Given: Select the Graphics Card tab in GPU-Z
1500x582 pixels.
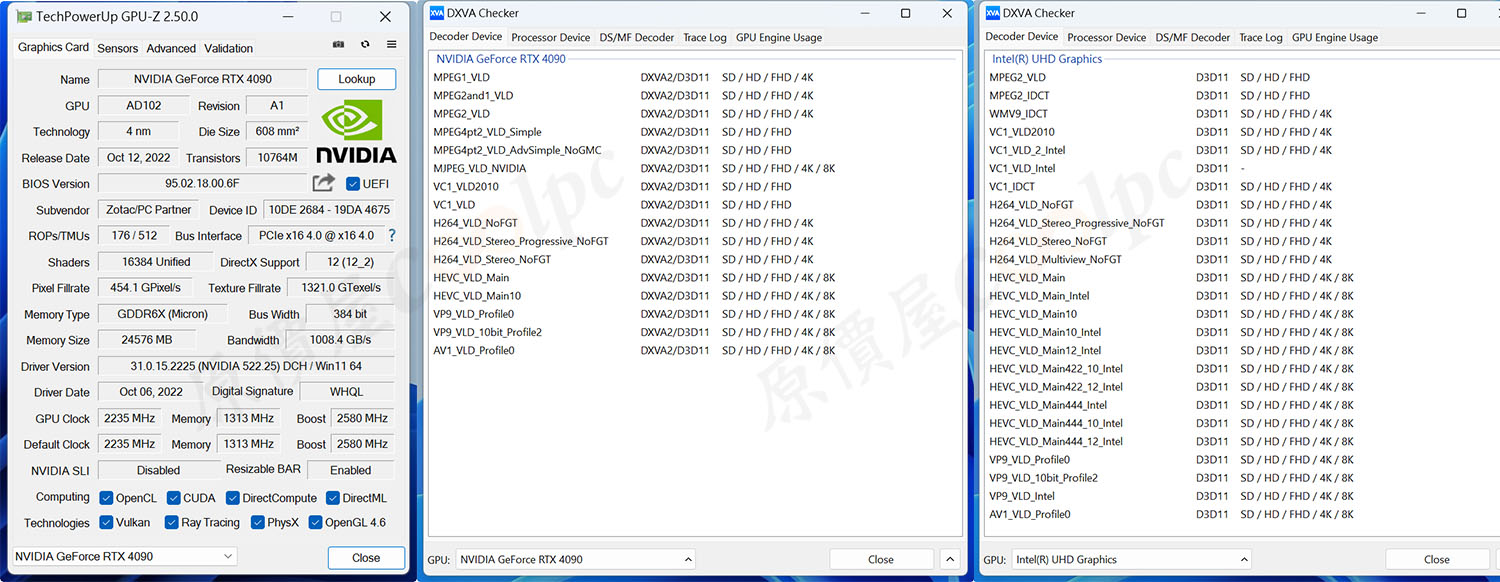Looking at the screenshot, I should (54, 47).
